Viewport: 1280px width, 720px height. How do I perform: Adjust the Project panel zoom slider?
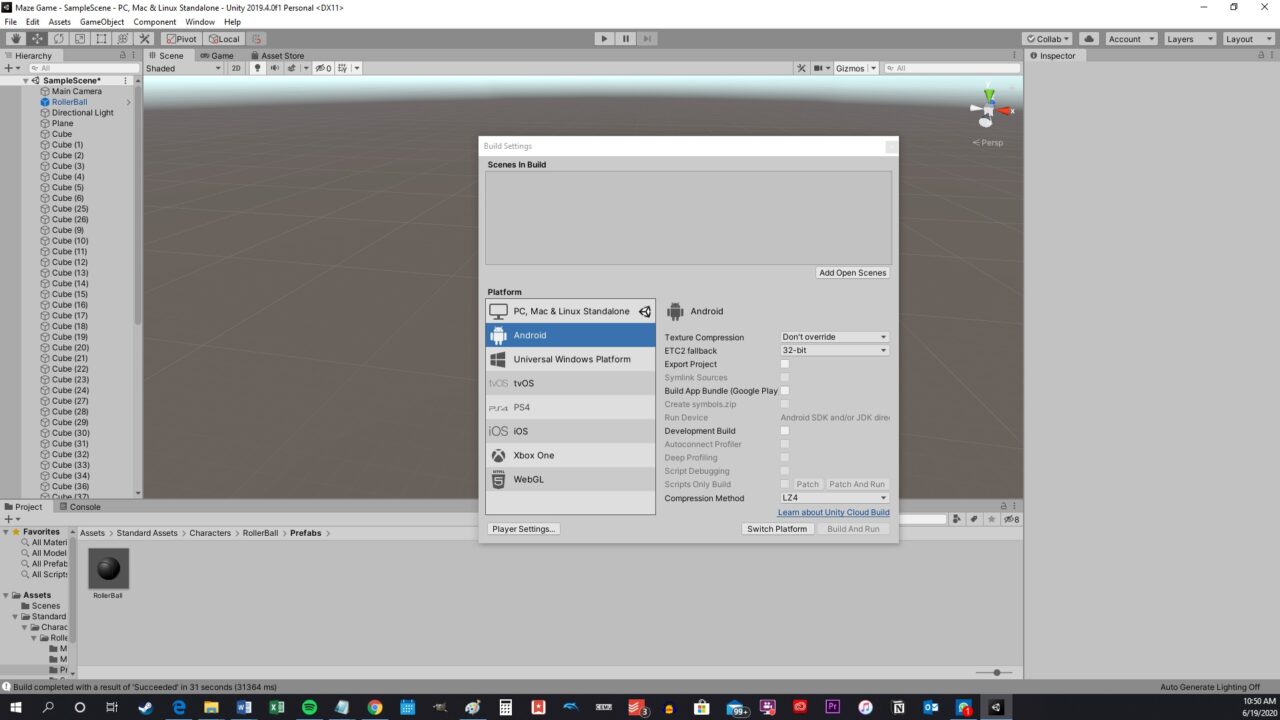(997, 673)
